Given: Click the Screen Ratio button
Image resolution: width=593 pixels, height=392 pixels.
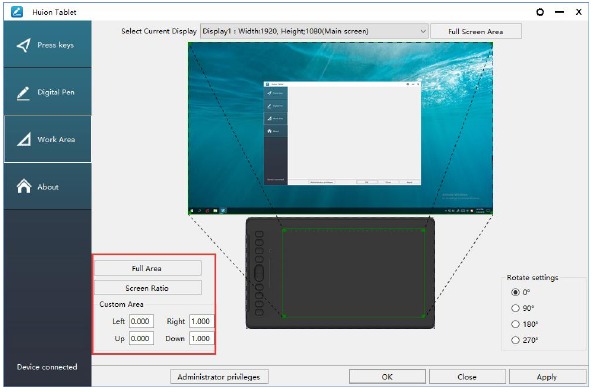Looking at the screenshot, I should click(x=147, y=288).
